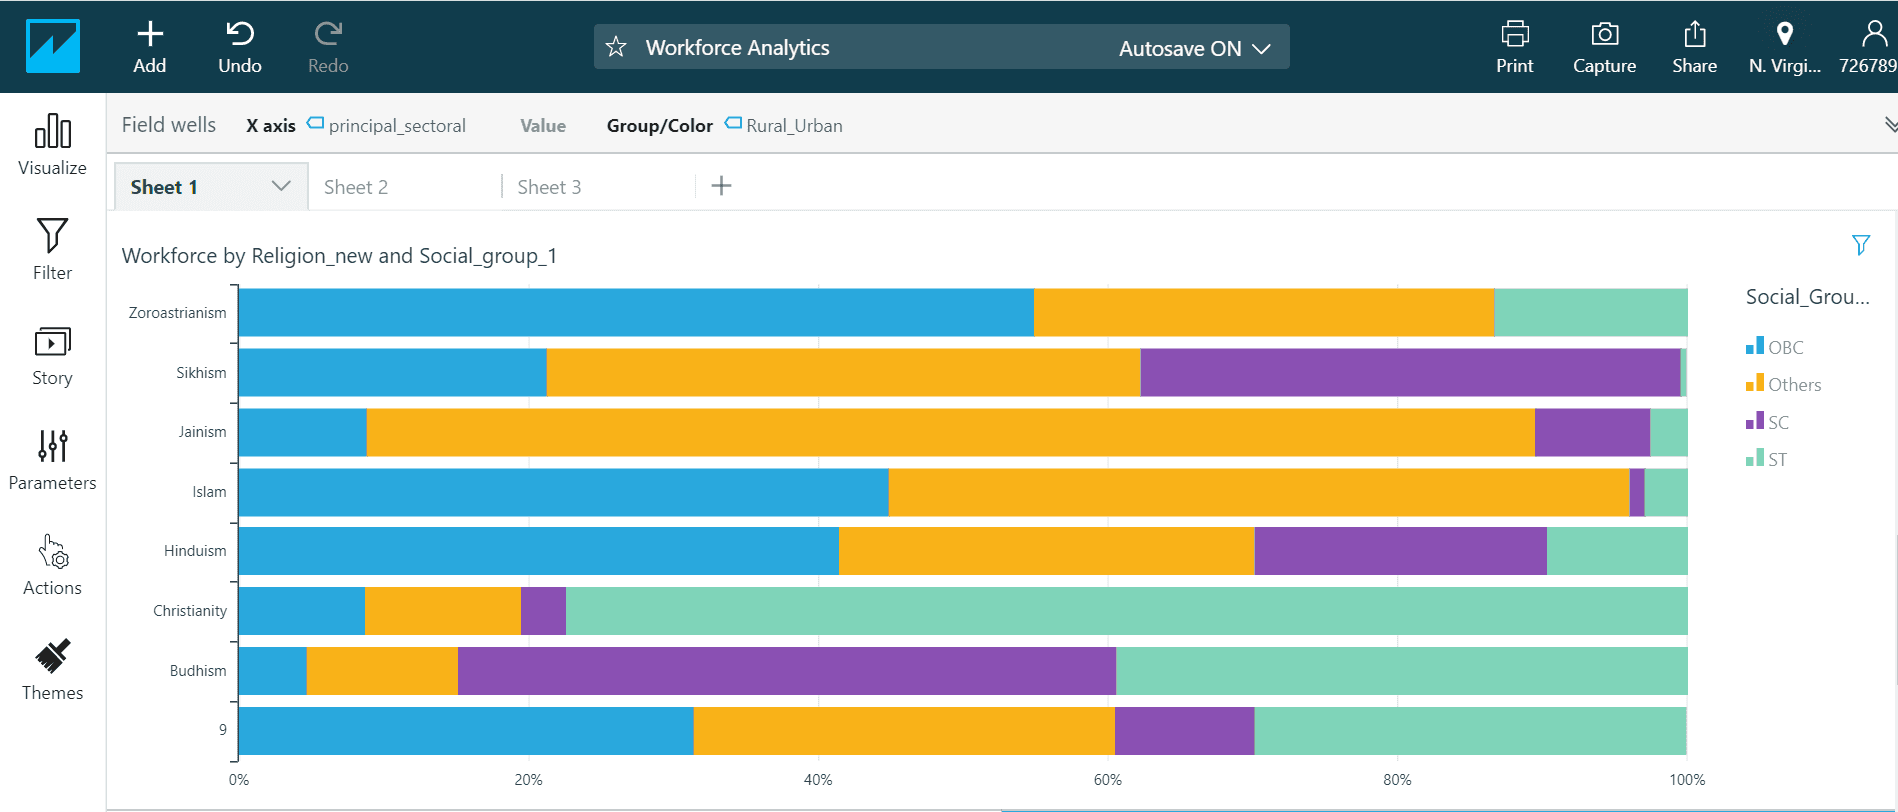Add a new sheet with plus tab

click(x=721, y=186)
